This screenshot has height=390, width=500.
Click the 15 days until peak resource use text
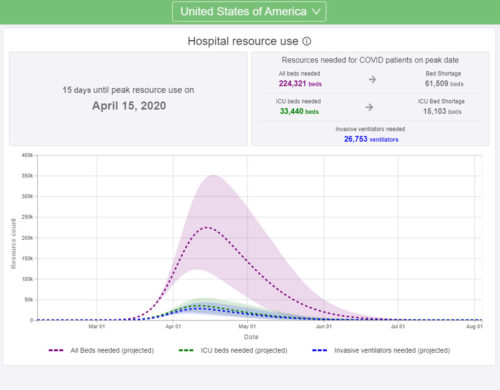(x=128, y=90)
